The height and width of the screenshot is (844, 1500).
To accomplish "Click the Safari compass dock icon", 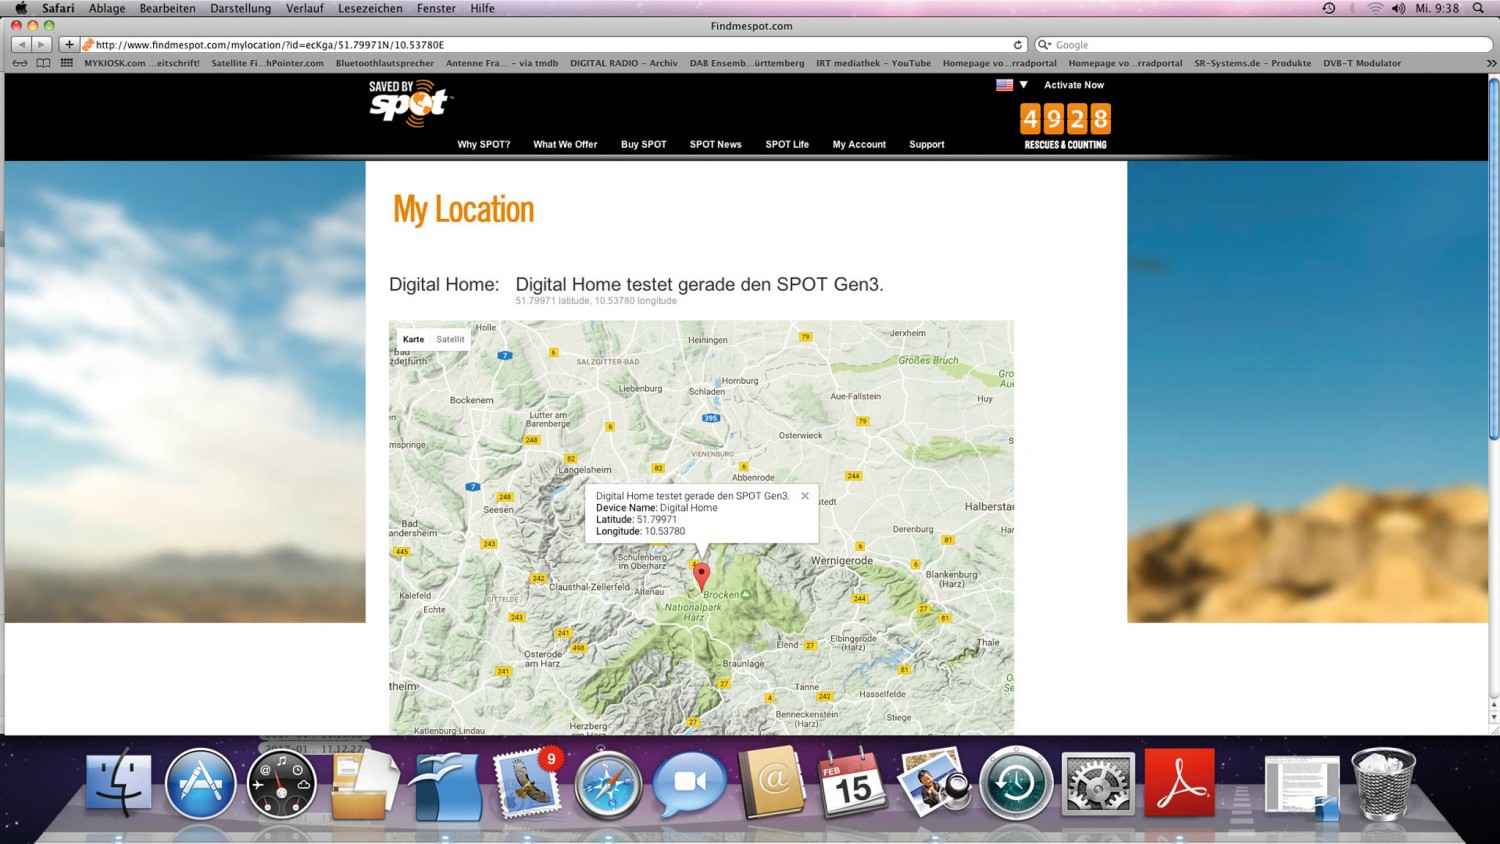I will coord(608,785).
